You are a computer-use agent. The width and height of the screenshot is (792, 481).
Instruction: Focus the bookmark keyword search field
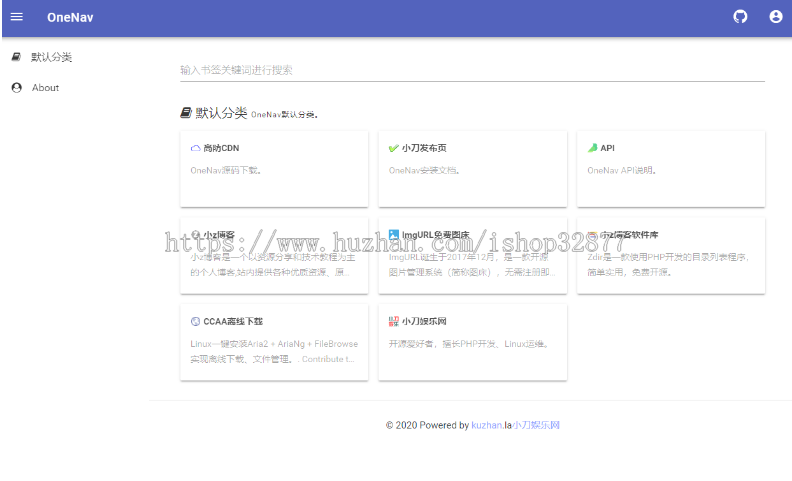click(472, 70)
